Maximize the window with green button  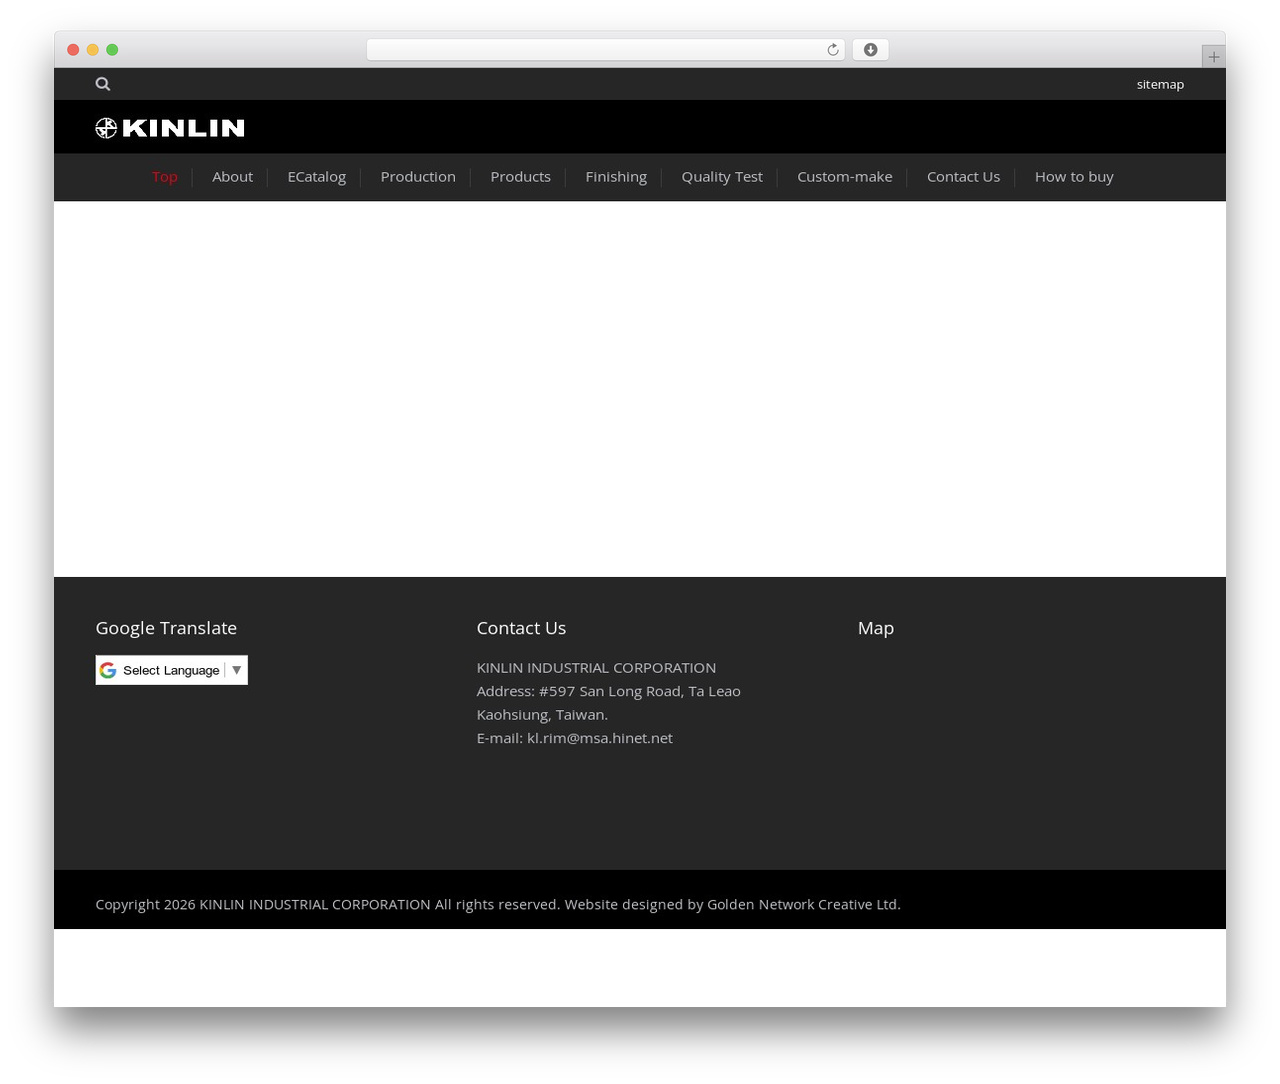112,50
